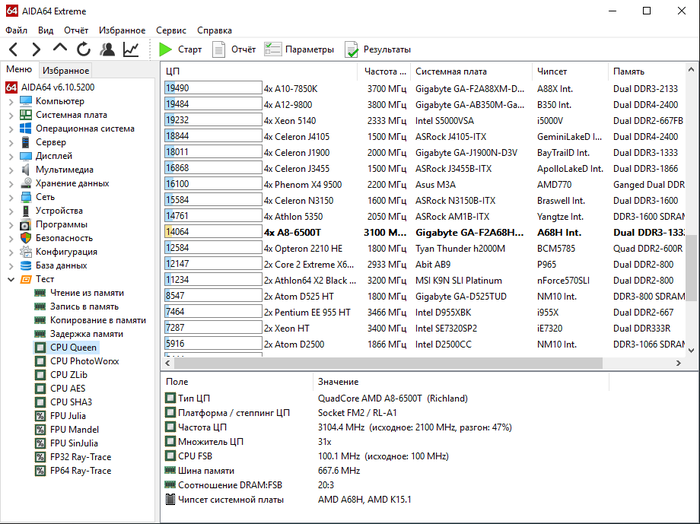Sort by the ЦП column header
The height and width of the screenshot is (524, 700).
click(259, 71)
